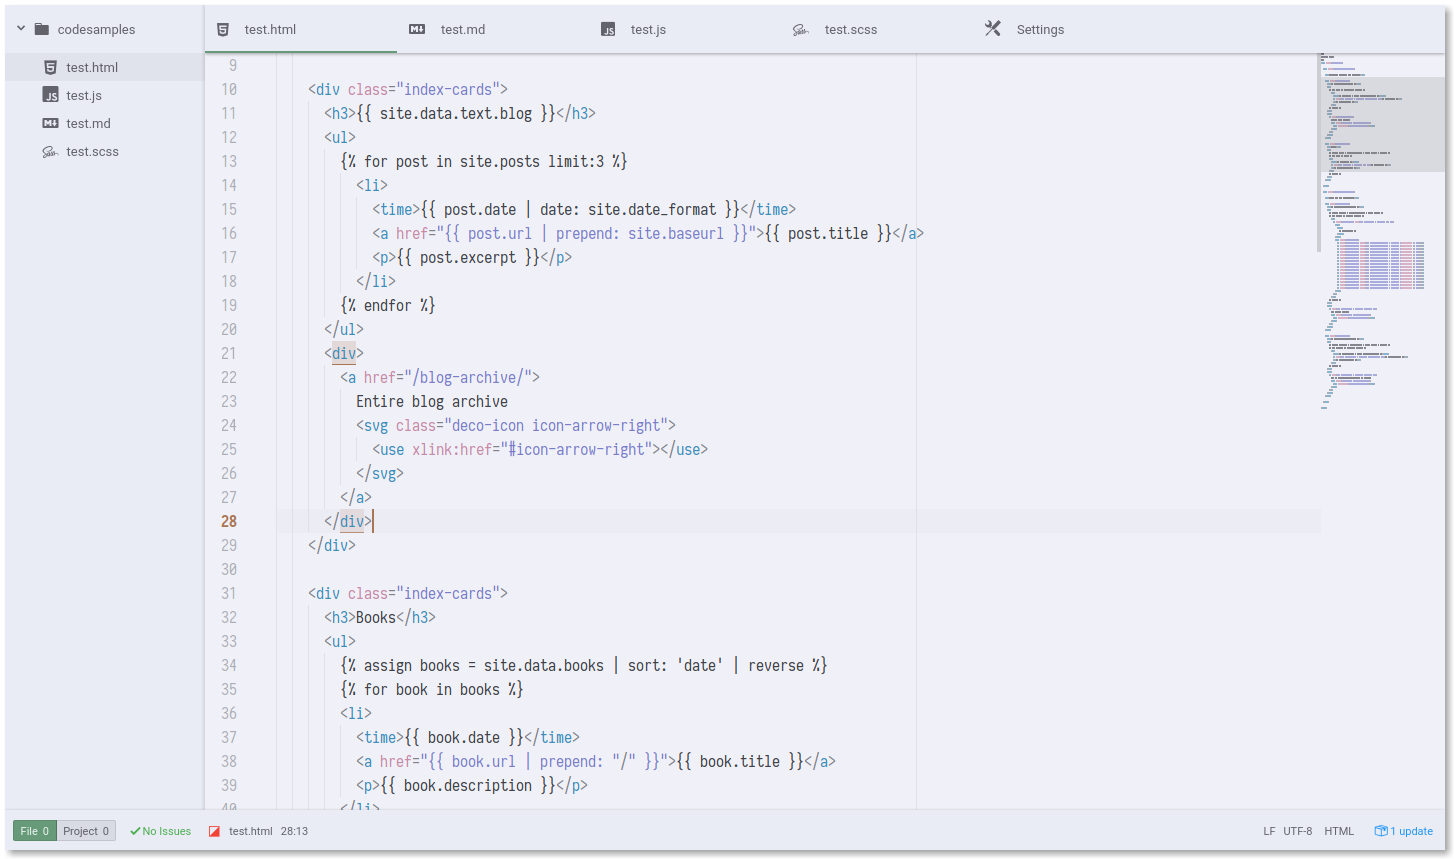Click line number 31 in the gutter

click(229, 593)
